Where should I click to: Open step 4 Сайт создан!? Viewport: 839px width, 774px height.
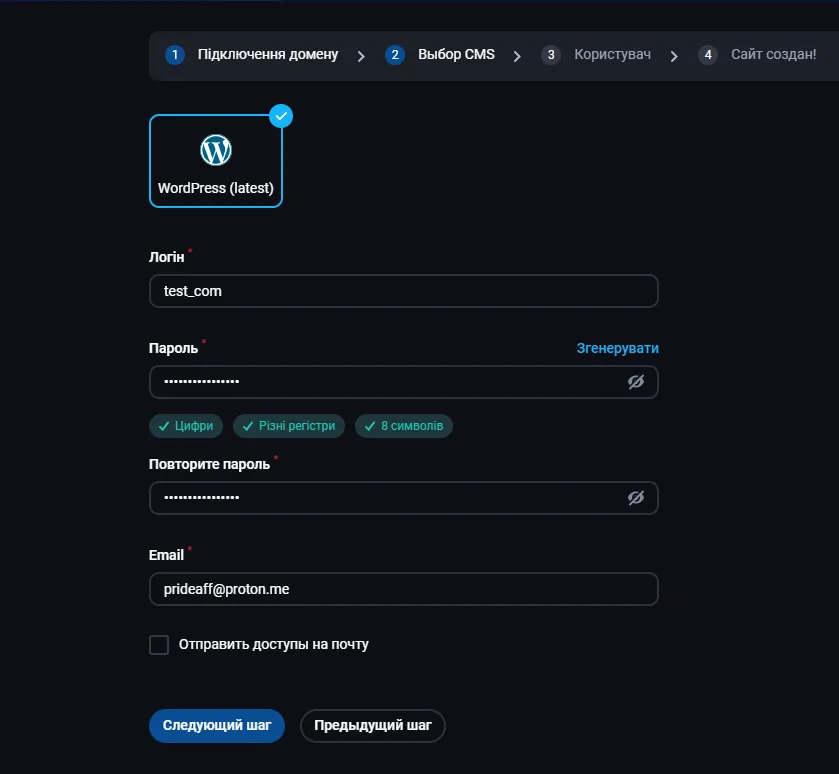757,55
